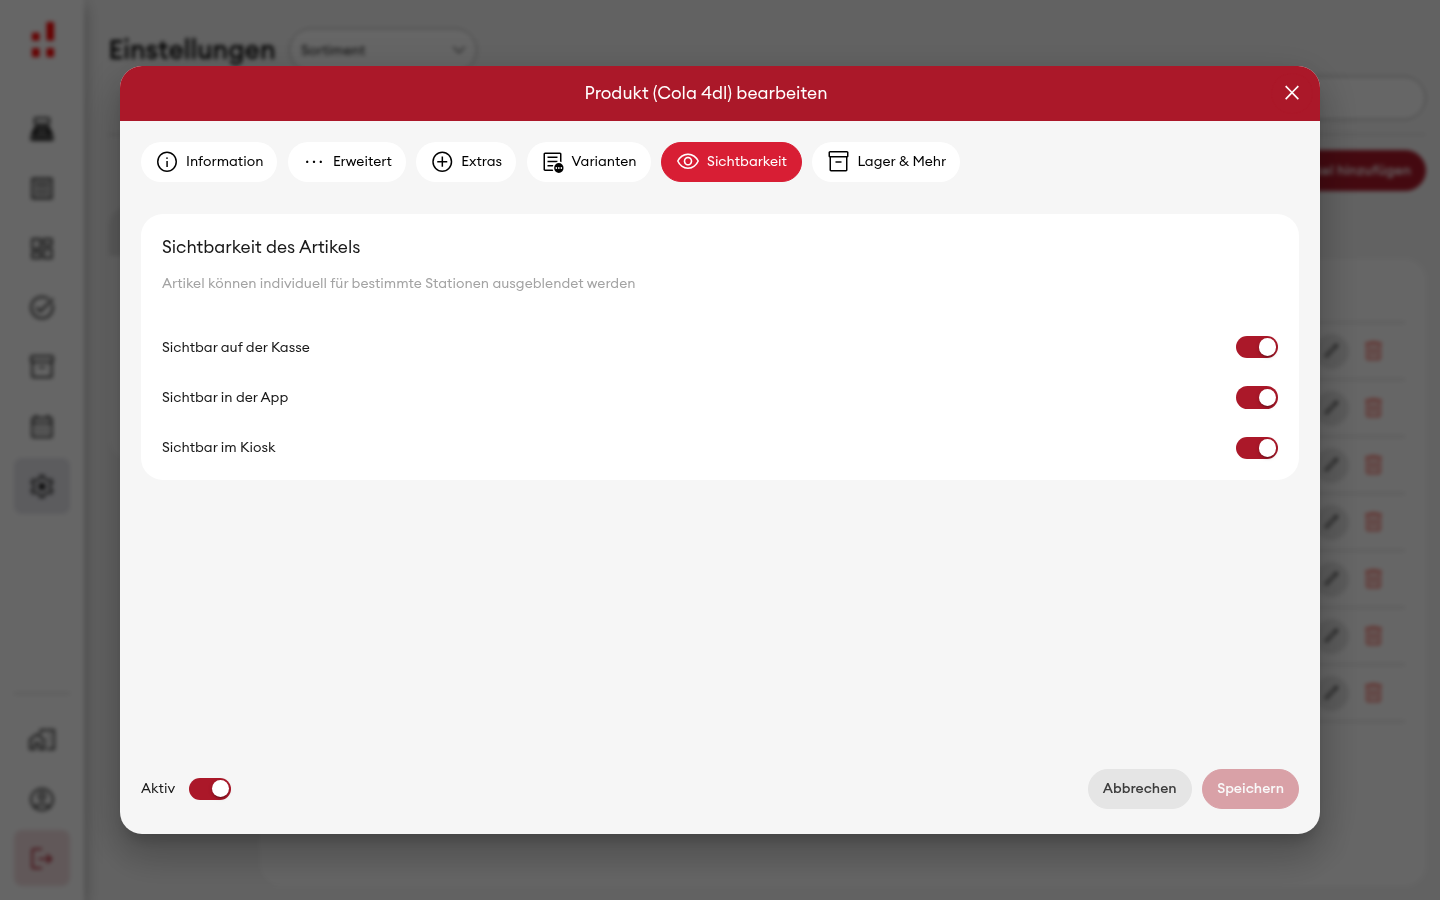Disable Sichtbar in der App switch
This screenshot has width=1440, height=900.
pos(1257,398)
